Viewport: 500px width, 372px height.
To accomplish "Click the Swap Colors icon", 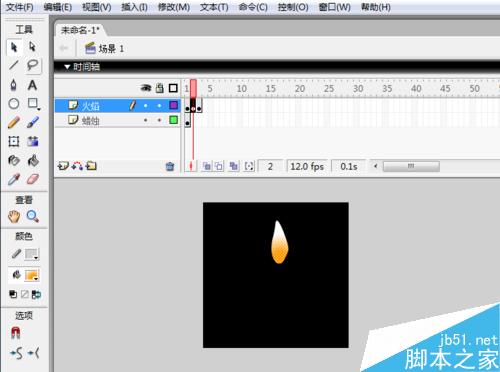I will (x=36, y=294).
